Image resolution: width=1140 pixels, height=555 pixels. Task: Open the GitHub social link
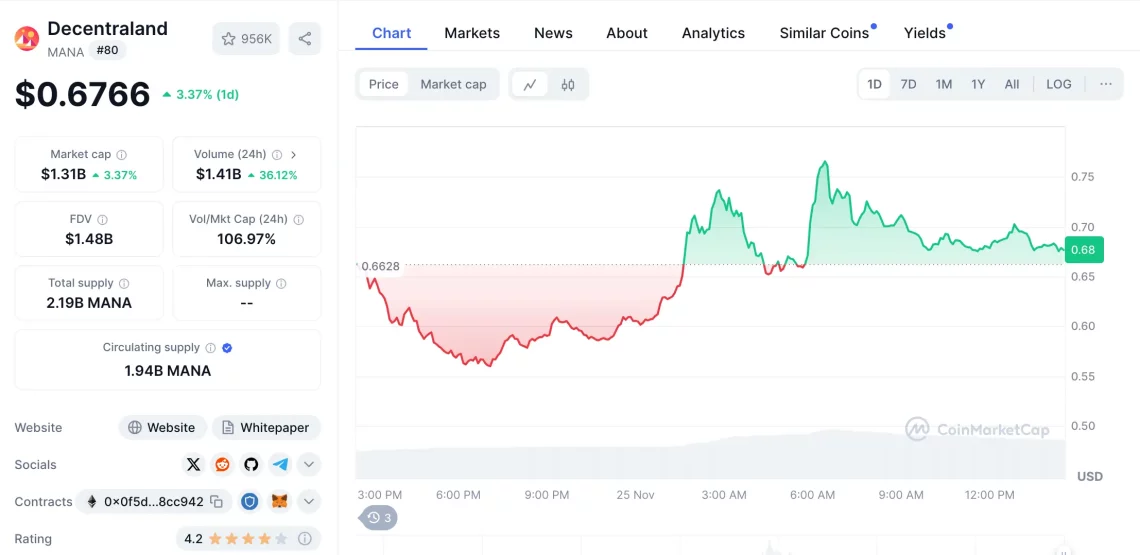251,464
